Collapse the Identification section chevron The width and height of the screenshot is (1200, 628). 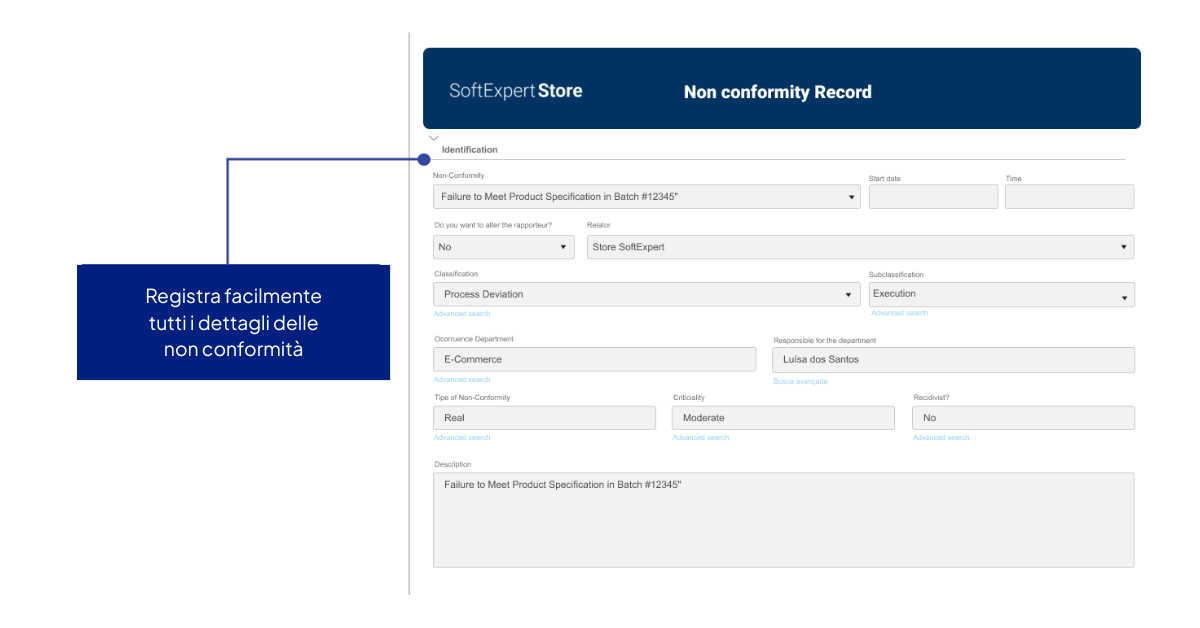434,138
